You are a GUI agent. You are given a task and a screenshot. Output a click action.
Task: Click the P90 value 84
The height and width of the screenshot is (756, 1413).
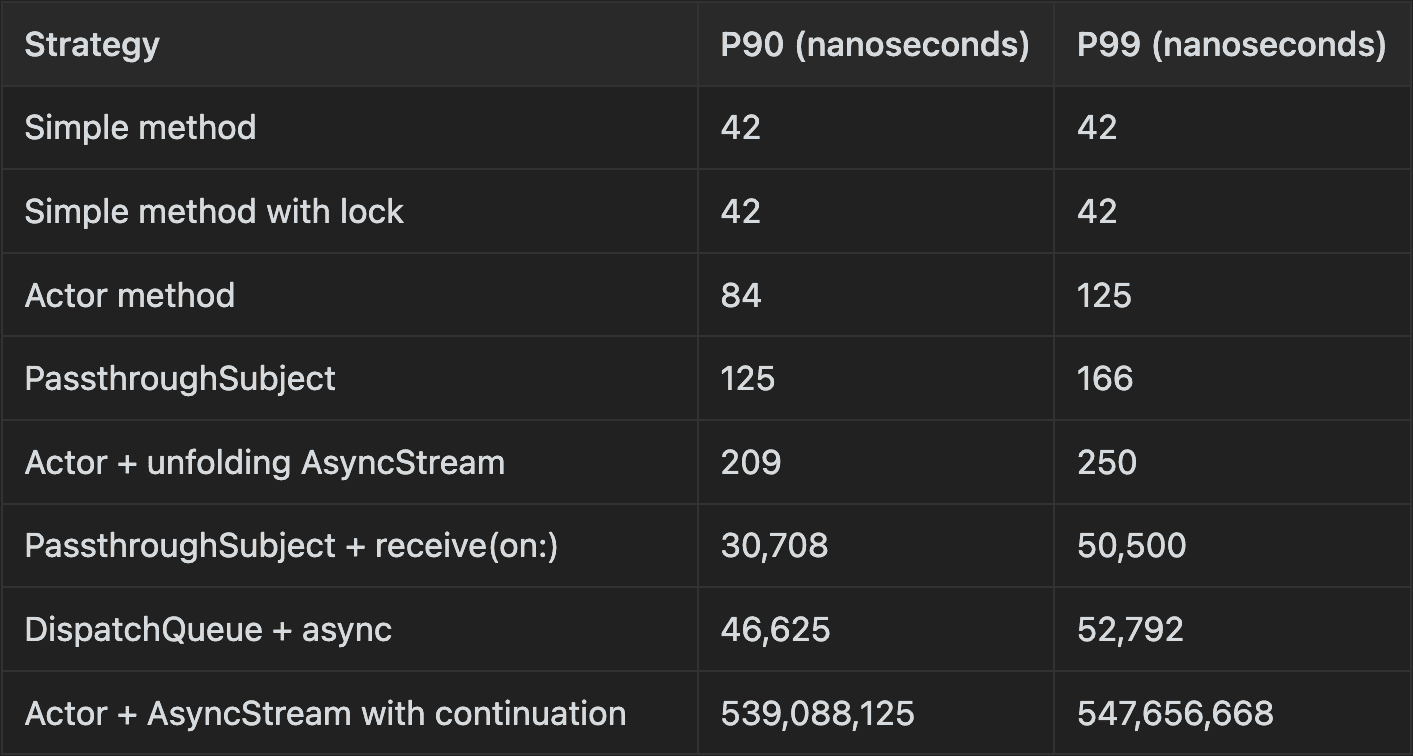(741, 296)
